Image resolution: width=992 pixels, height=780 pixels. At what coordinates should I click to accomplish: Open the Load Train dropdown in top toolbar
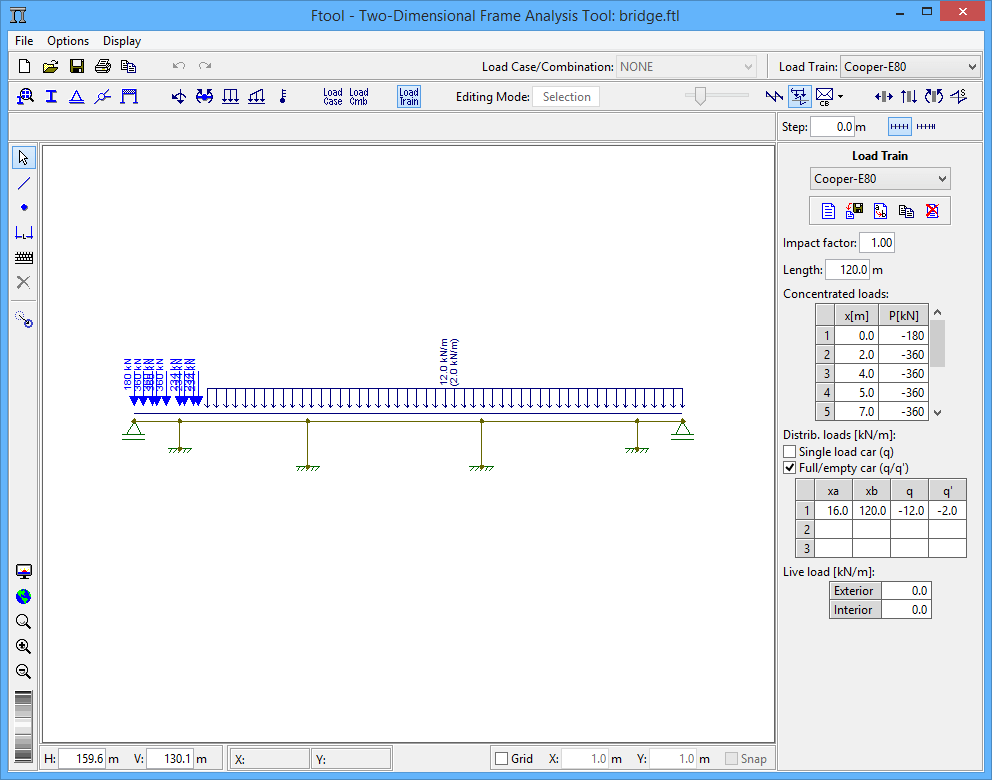point(910,66)
